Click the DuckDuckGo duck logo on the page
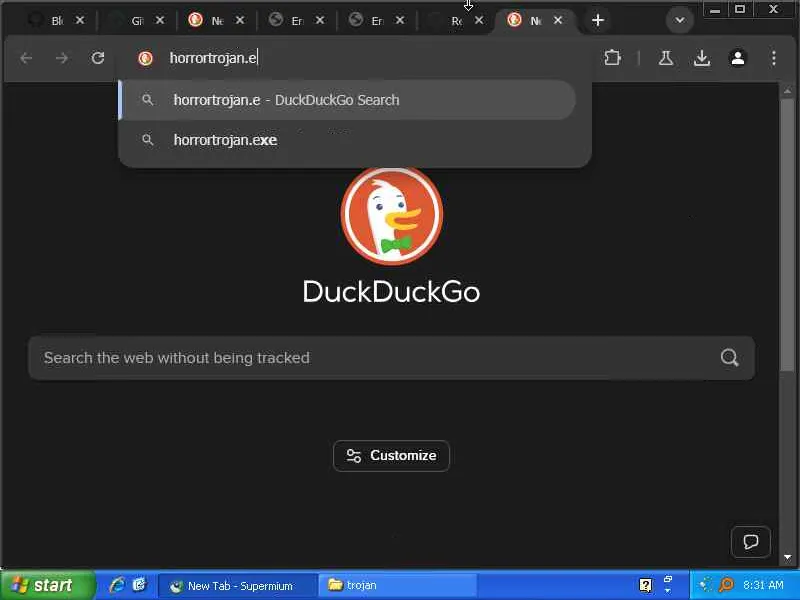Image resolution: width=800 pixels, height=600 pixels. coord(391,215)
